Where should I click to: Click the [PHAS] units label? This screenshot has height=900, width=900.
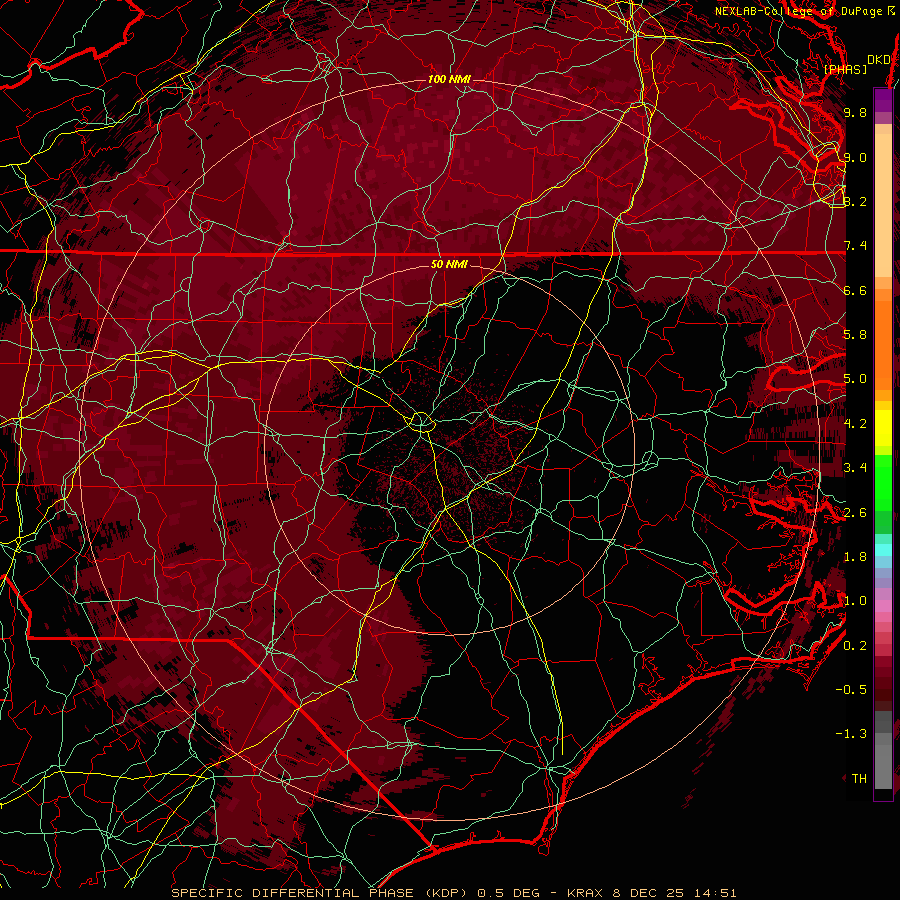click(x=845, y=70)
